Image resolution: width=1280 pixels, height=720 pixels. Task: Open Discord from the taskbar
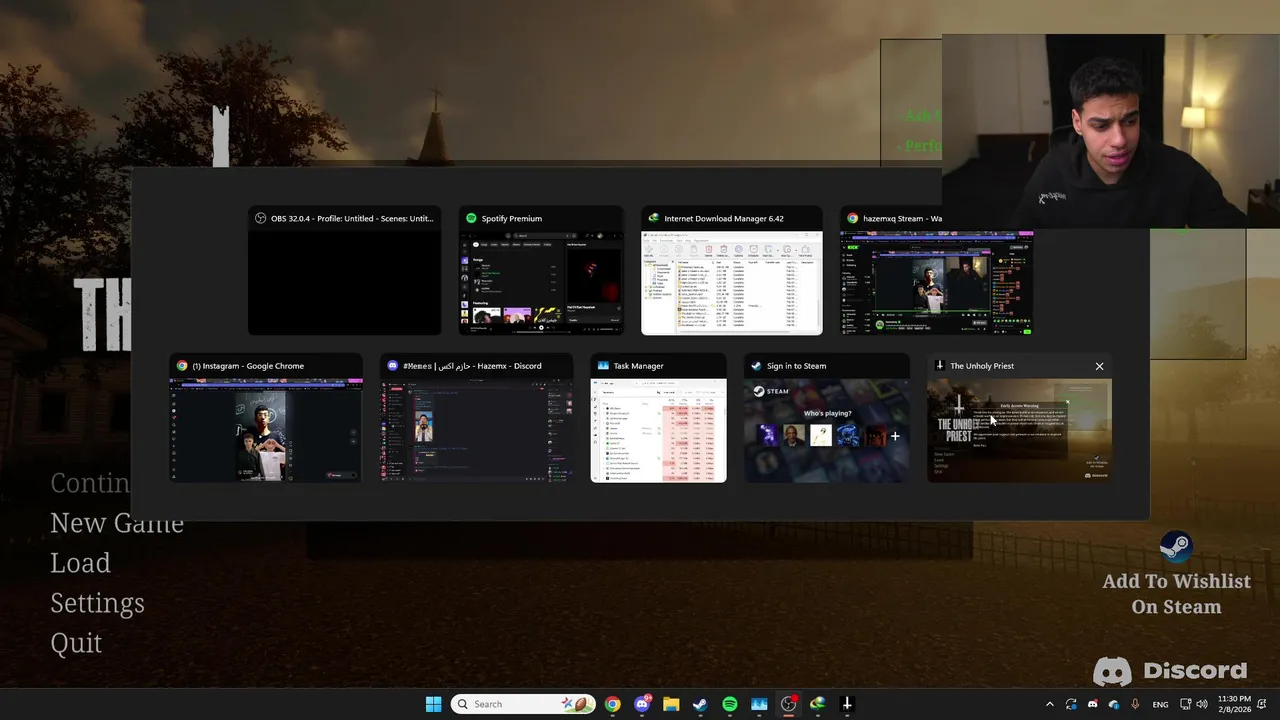[x=642, y=704]
